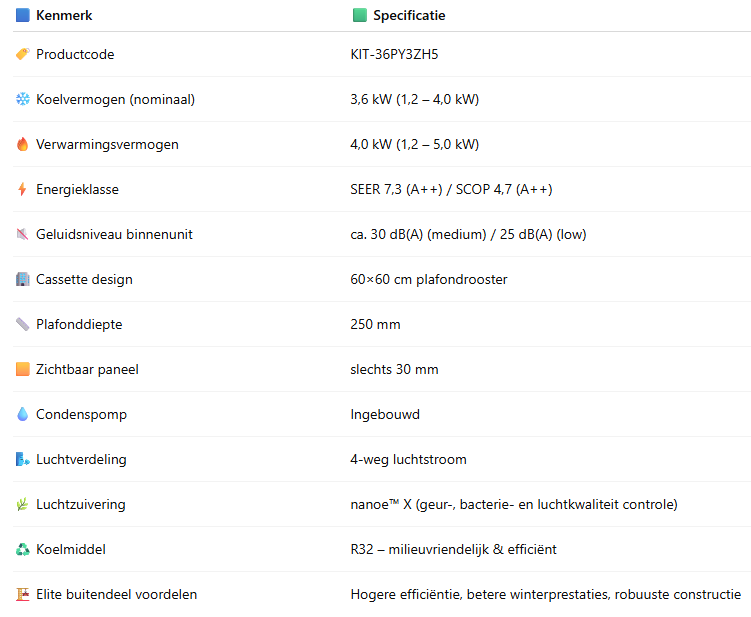Image resolution: width=751 pixels, height=617 pixels.
Task: Click the building icon beside Cassette design
Action: click(x=23, y=279)
